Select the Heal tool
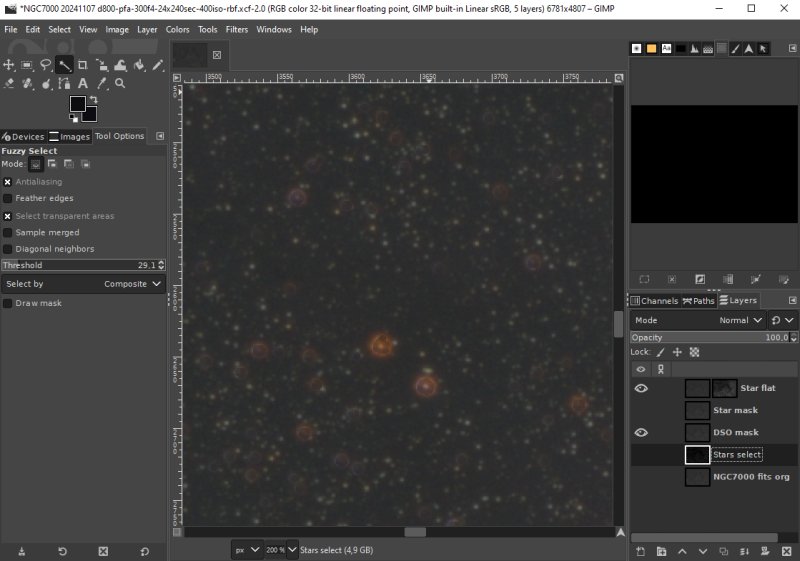 coord(27,83)
